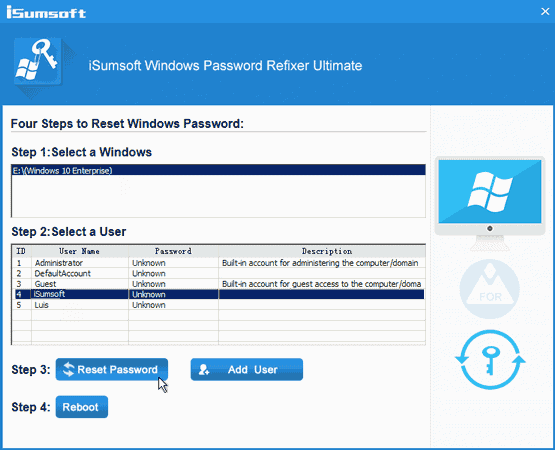Click the faded FOR badge icon
The height and width of the screenshot is (450, 555).
(x=490, y=289)
